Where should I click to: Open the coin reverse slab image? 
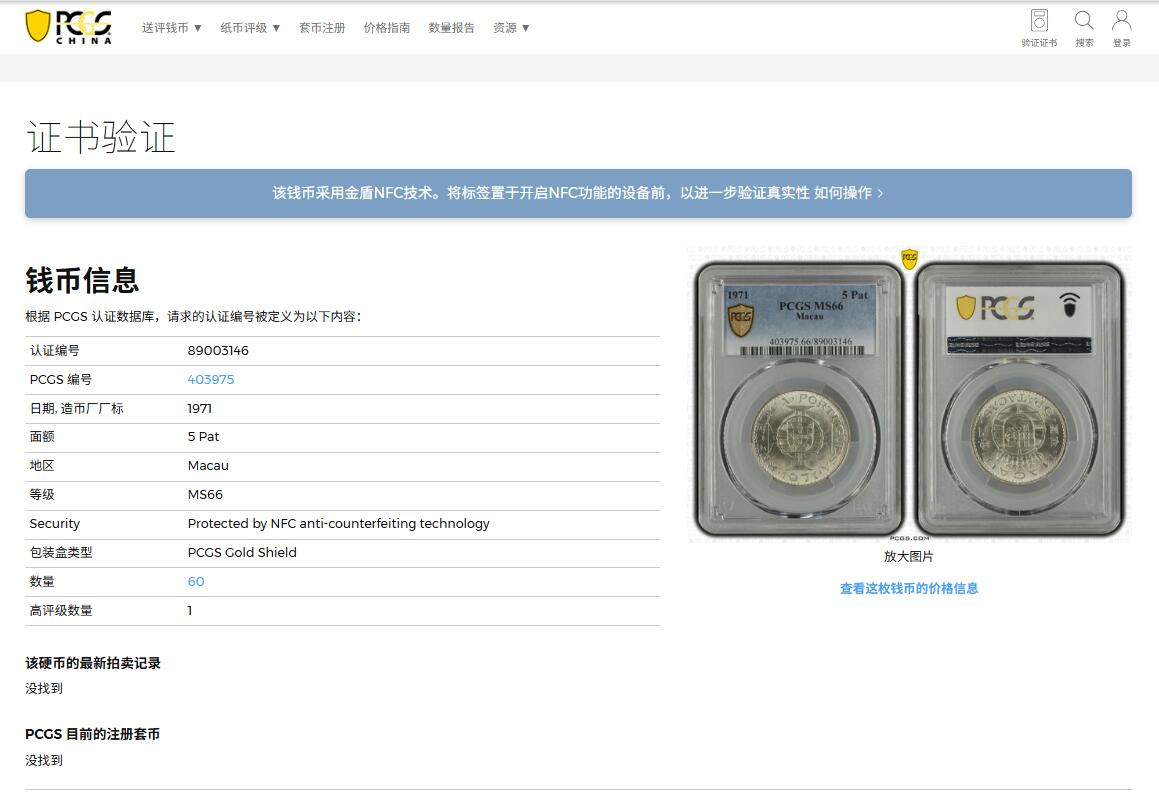tap(1019, 399)
